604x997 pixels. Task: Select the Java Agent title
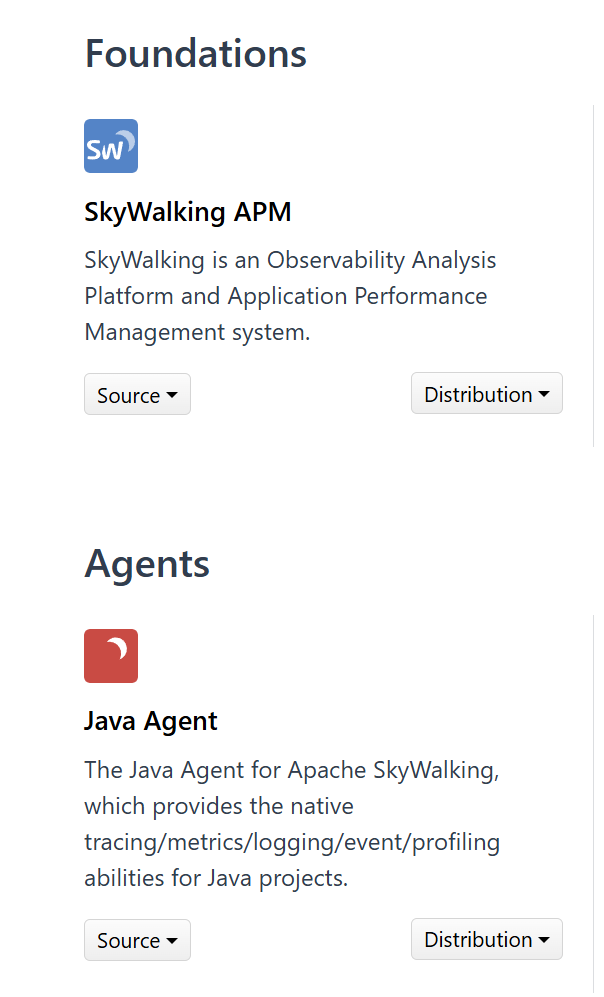coord(151,721)
